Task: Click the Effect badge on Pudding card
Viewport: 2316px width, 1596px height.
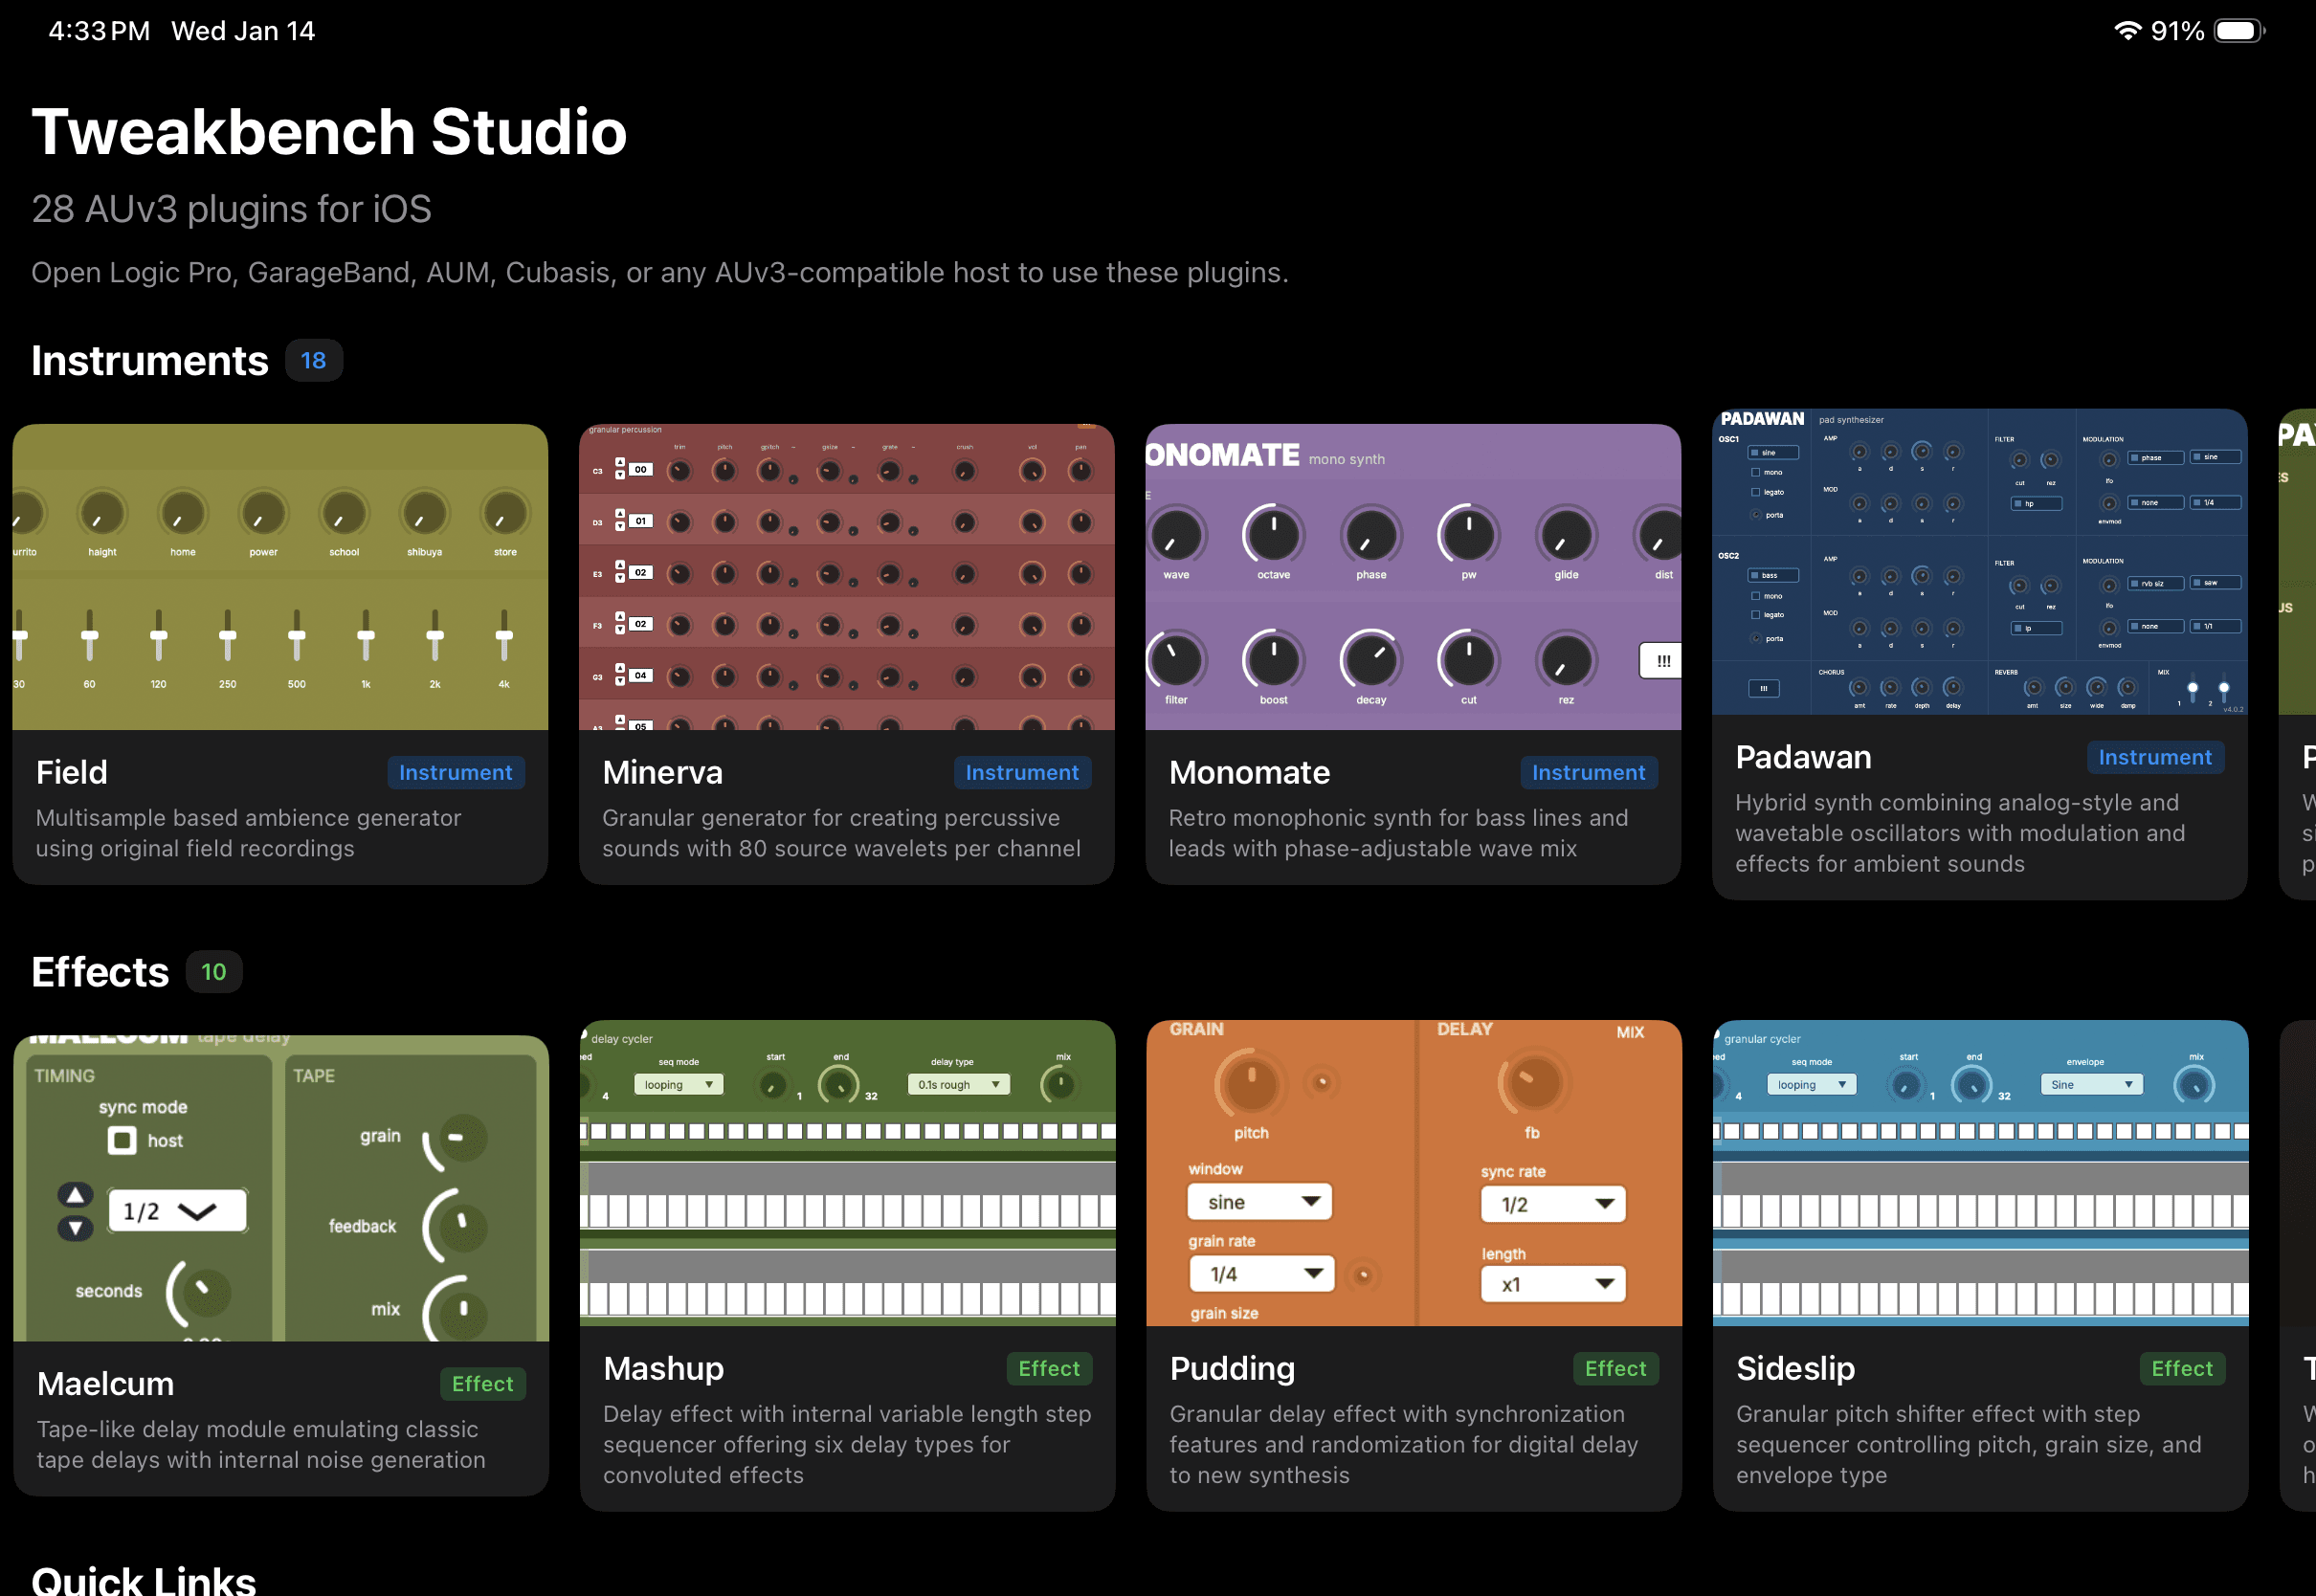Action: (1615, 1368)
